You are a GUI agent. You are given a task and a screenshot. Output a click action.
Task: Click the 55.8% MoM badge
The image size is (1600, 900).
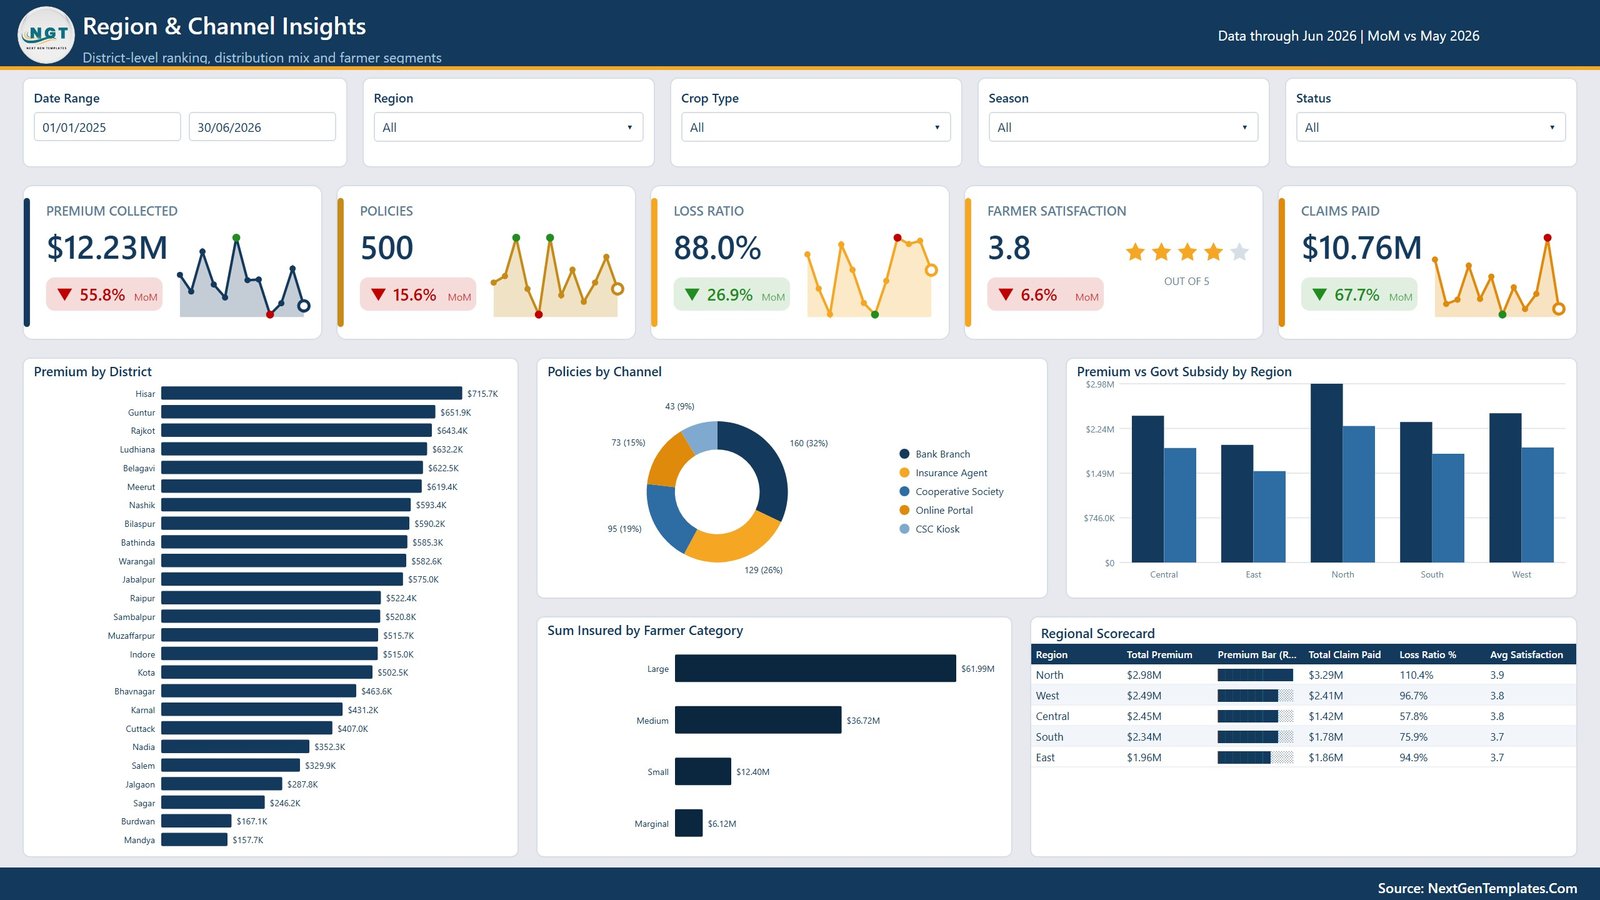point(104,295)
